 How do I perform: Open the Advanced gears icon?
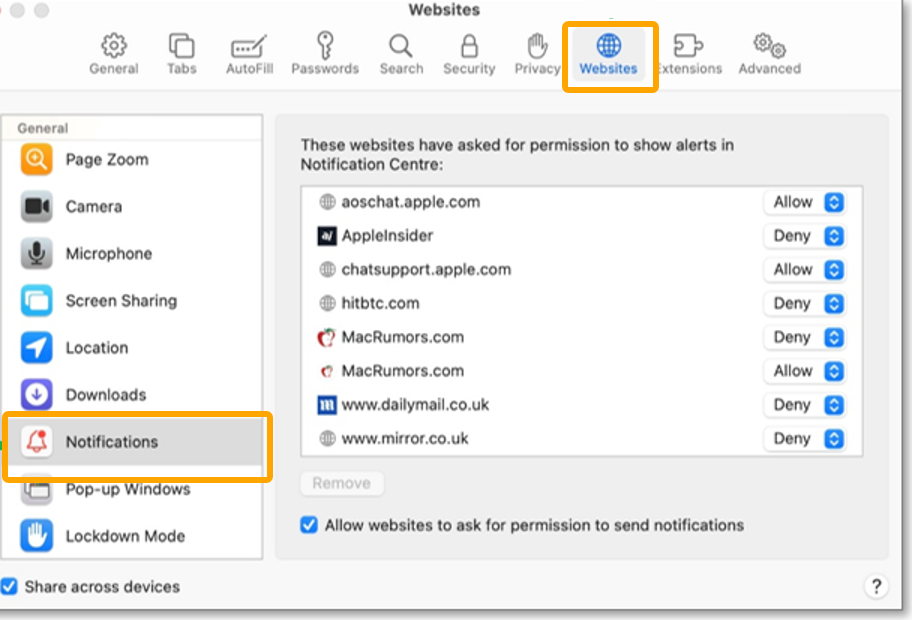pyautogui.click(x=769, y=46)
